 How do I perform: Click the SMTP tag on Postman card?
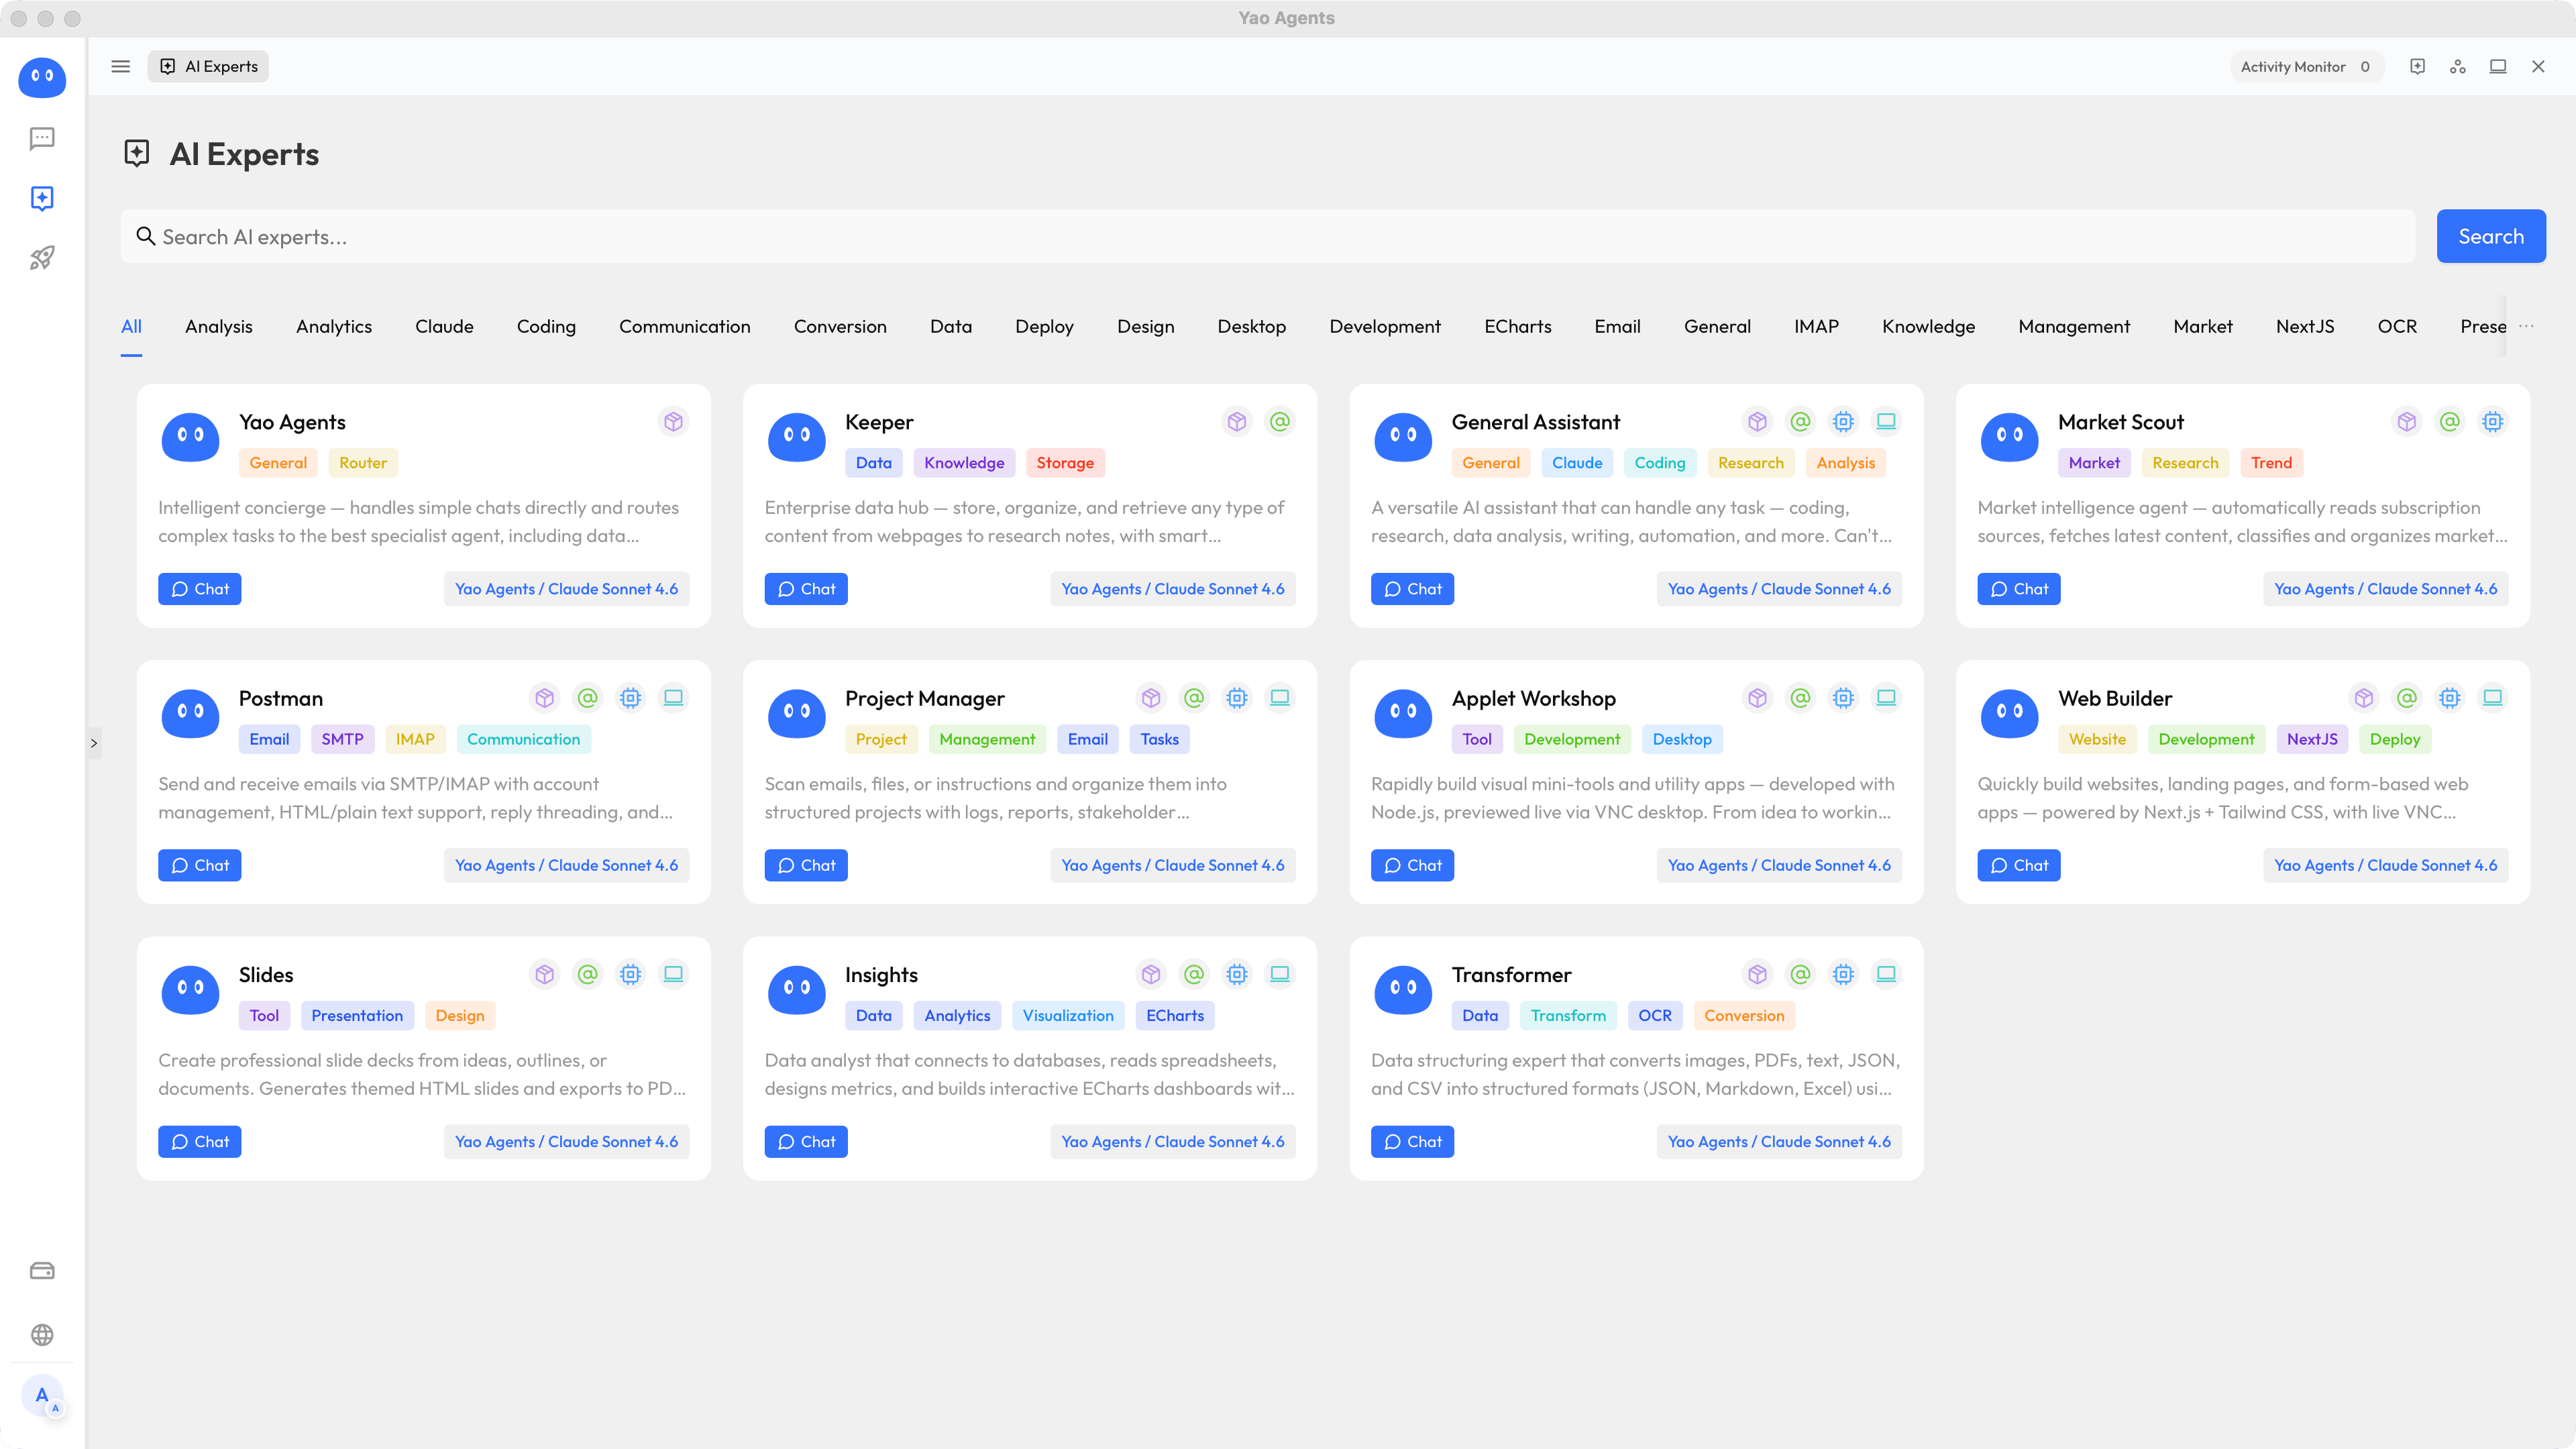pos(342,739)
